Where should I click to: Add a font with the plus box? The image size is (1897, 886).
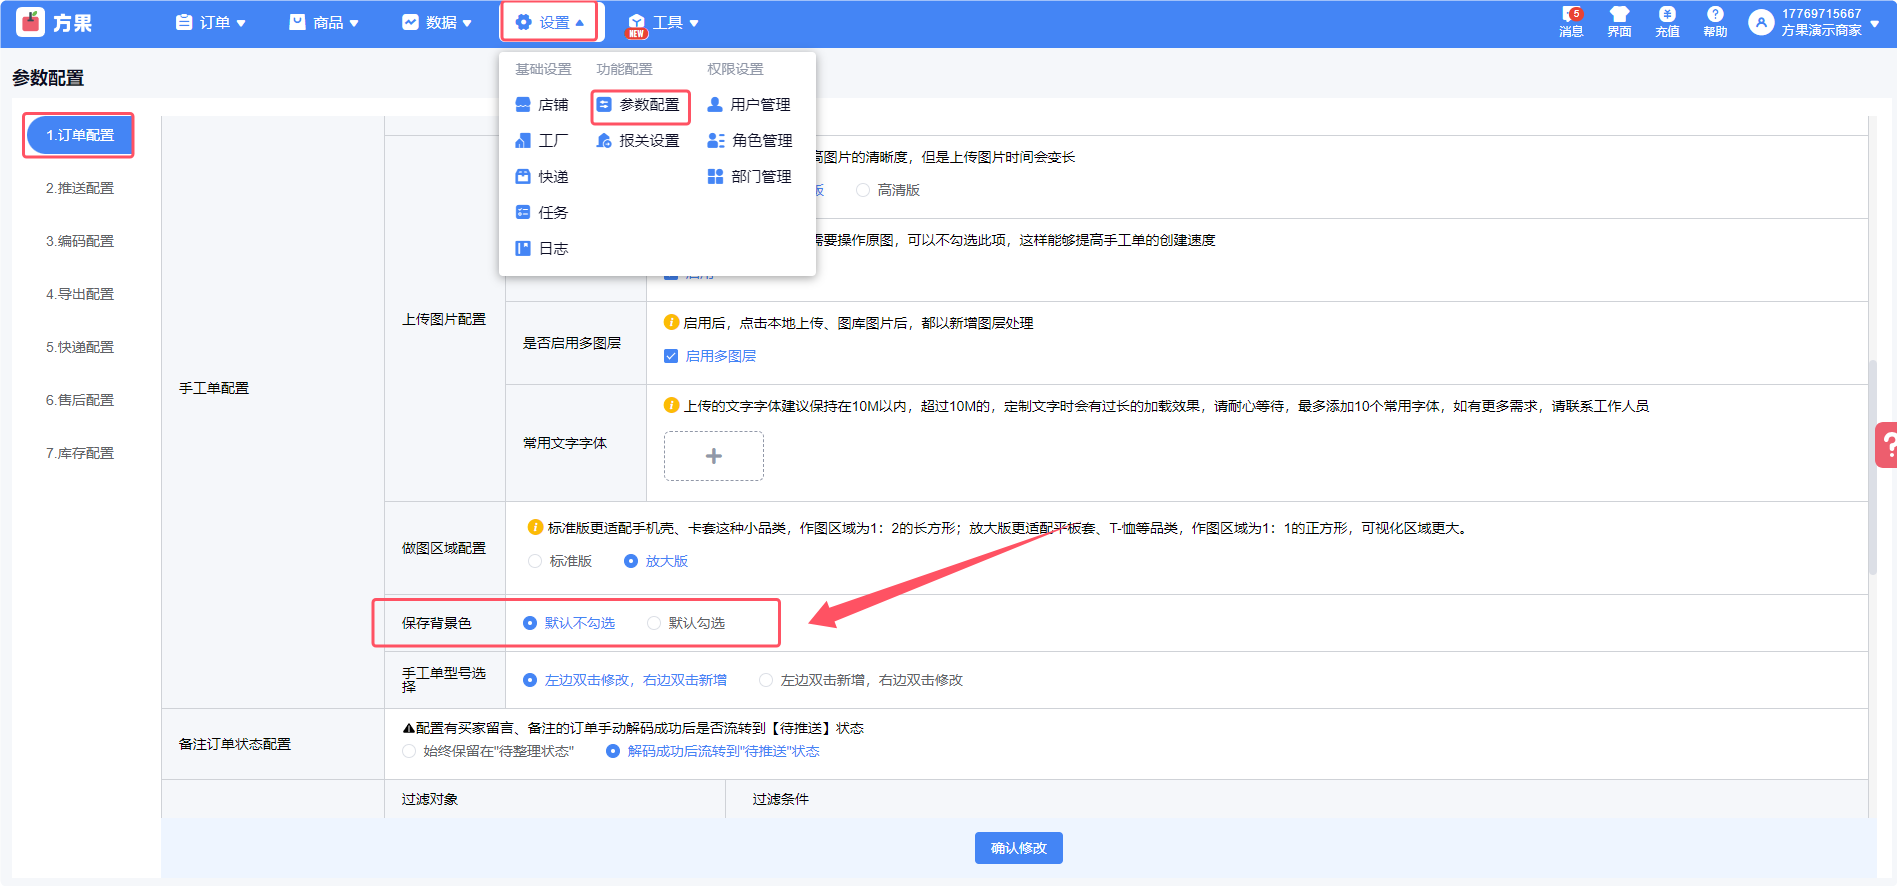coord(713,456)
